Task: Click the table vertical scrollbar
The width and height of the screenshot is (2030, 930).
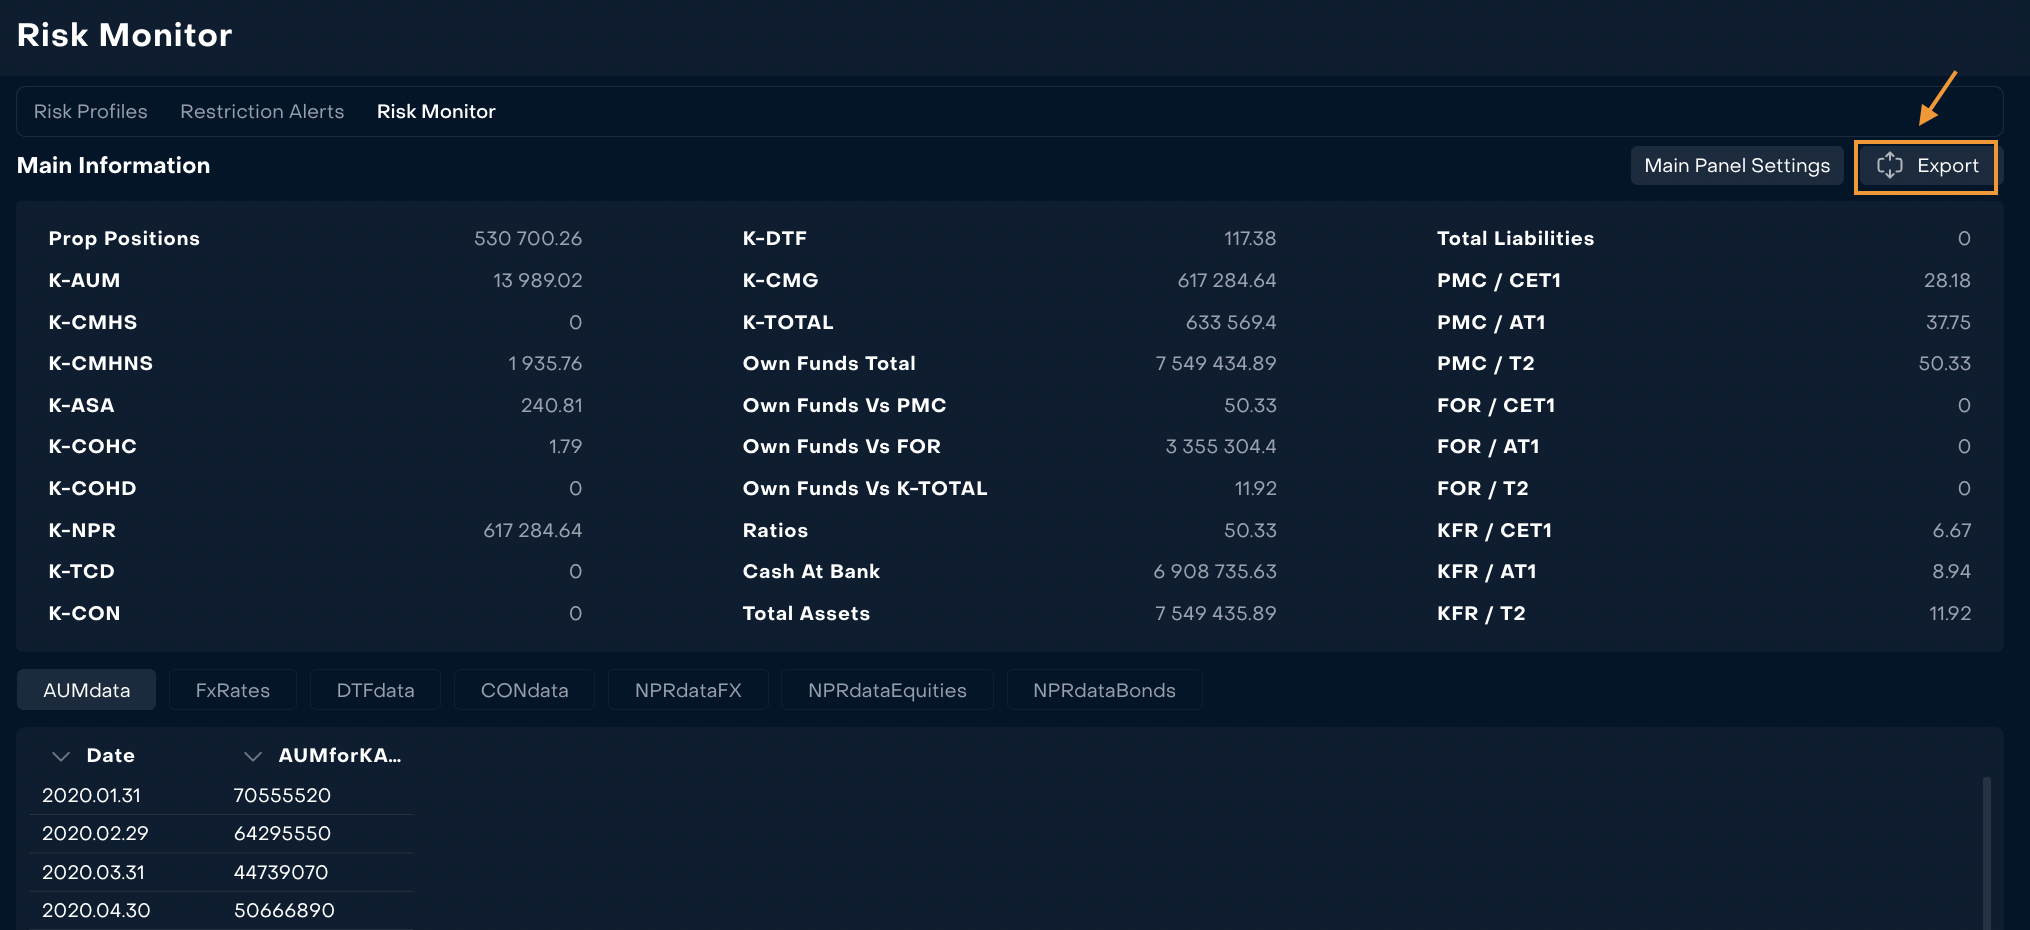Action: pos(1986,850)
